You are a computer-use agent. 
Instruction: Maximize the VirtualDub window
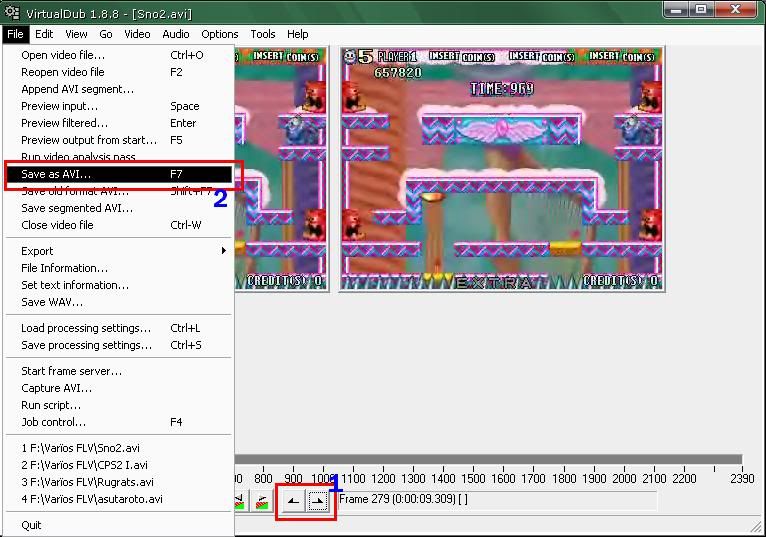click(701, 10)
